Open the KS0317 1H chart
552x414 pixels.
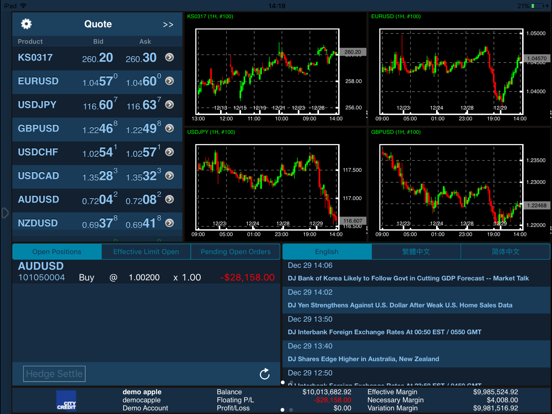(x=276, y=69)
